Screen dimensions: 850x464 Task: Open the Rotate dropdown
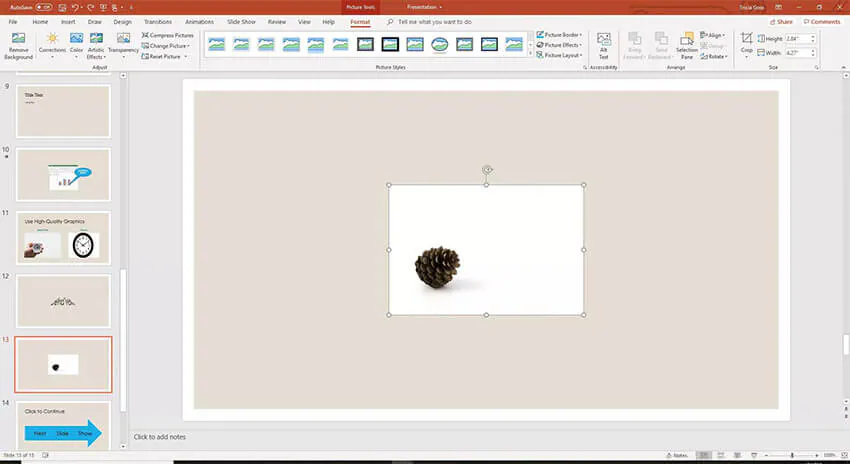point(714,56)
